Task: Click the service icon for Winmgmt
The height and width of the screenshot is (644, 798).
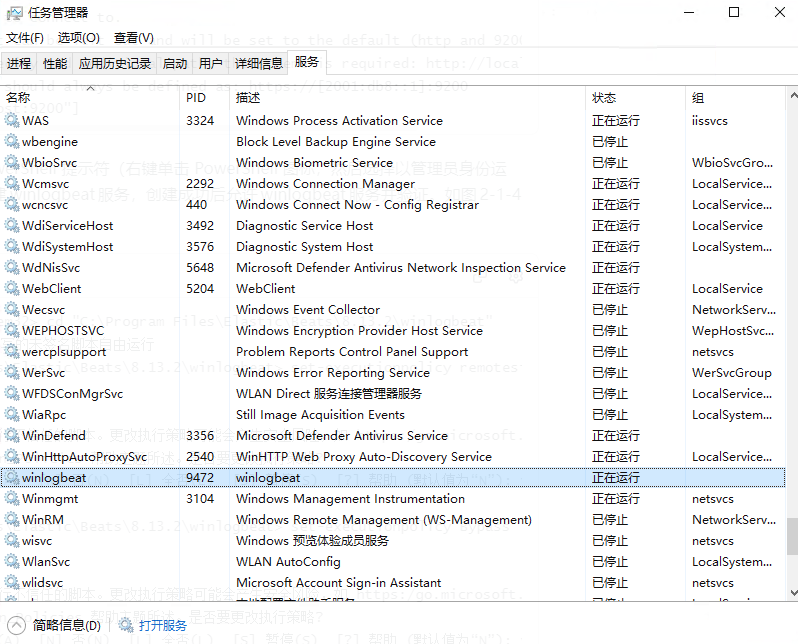Action: coord(12,499)
